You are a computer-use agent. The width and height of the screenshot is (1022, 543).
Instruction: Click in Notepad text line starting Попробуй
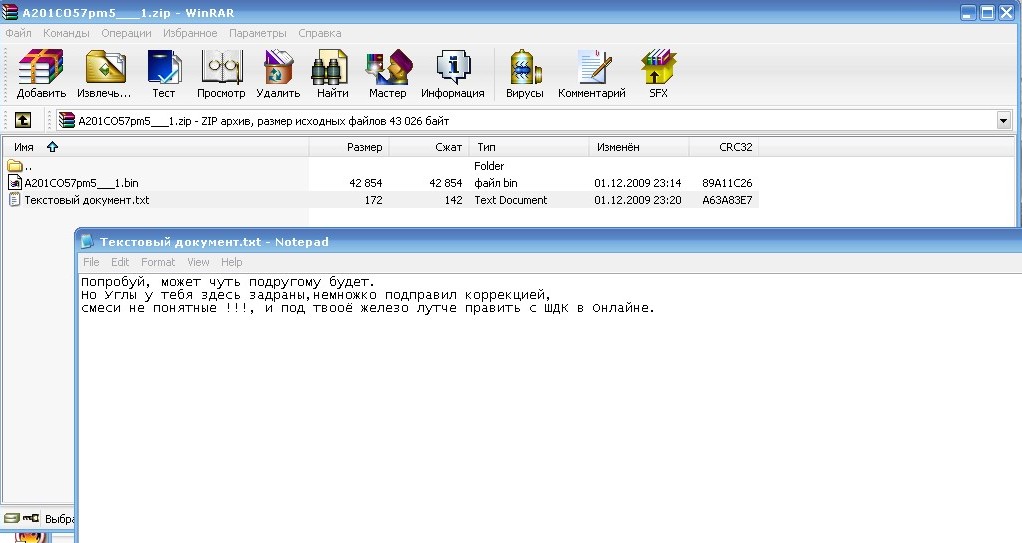pos(228,282)
